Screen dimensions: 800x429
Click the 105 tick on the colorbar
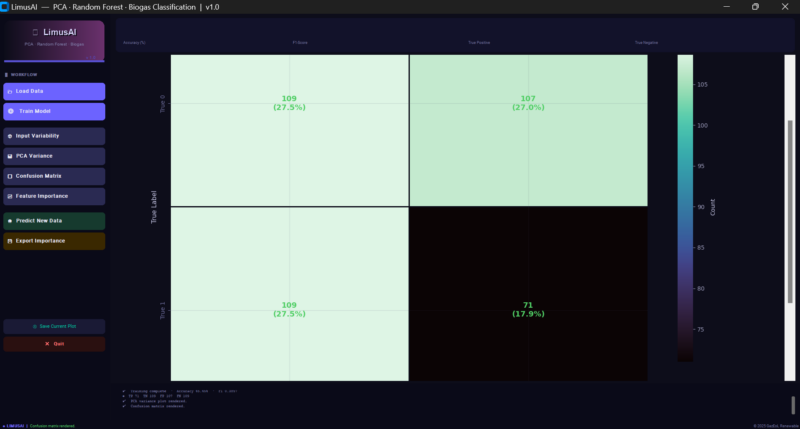pyautogui.click(x=702, y=85)
